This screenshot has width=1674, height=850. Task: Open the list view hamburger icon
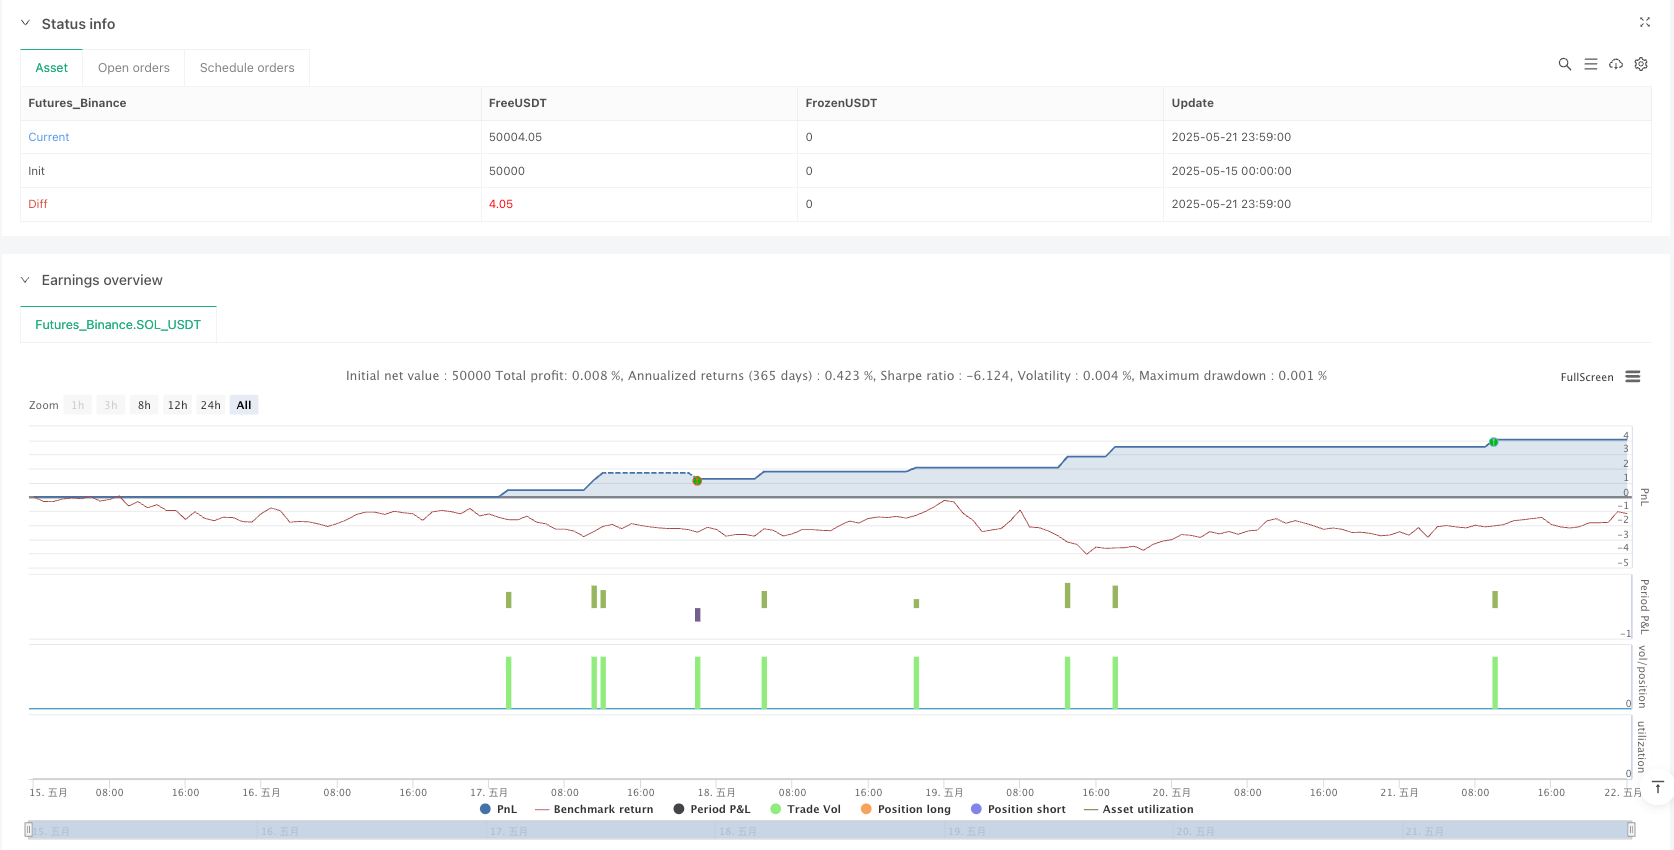tap(1590, 64)
